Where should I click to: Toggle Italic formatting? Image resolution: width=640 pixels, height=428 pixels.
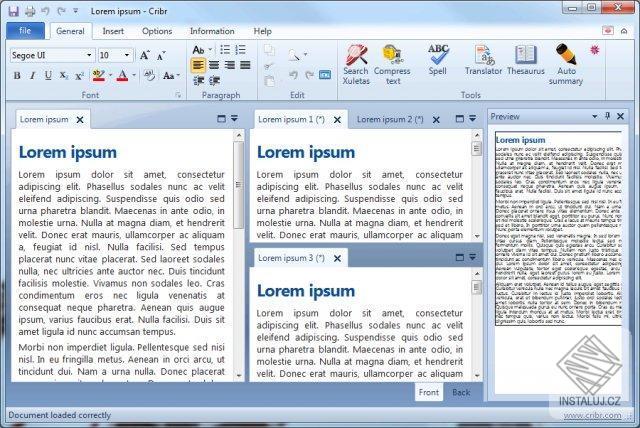tap(32, 75)
